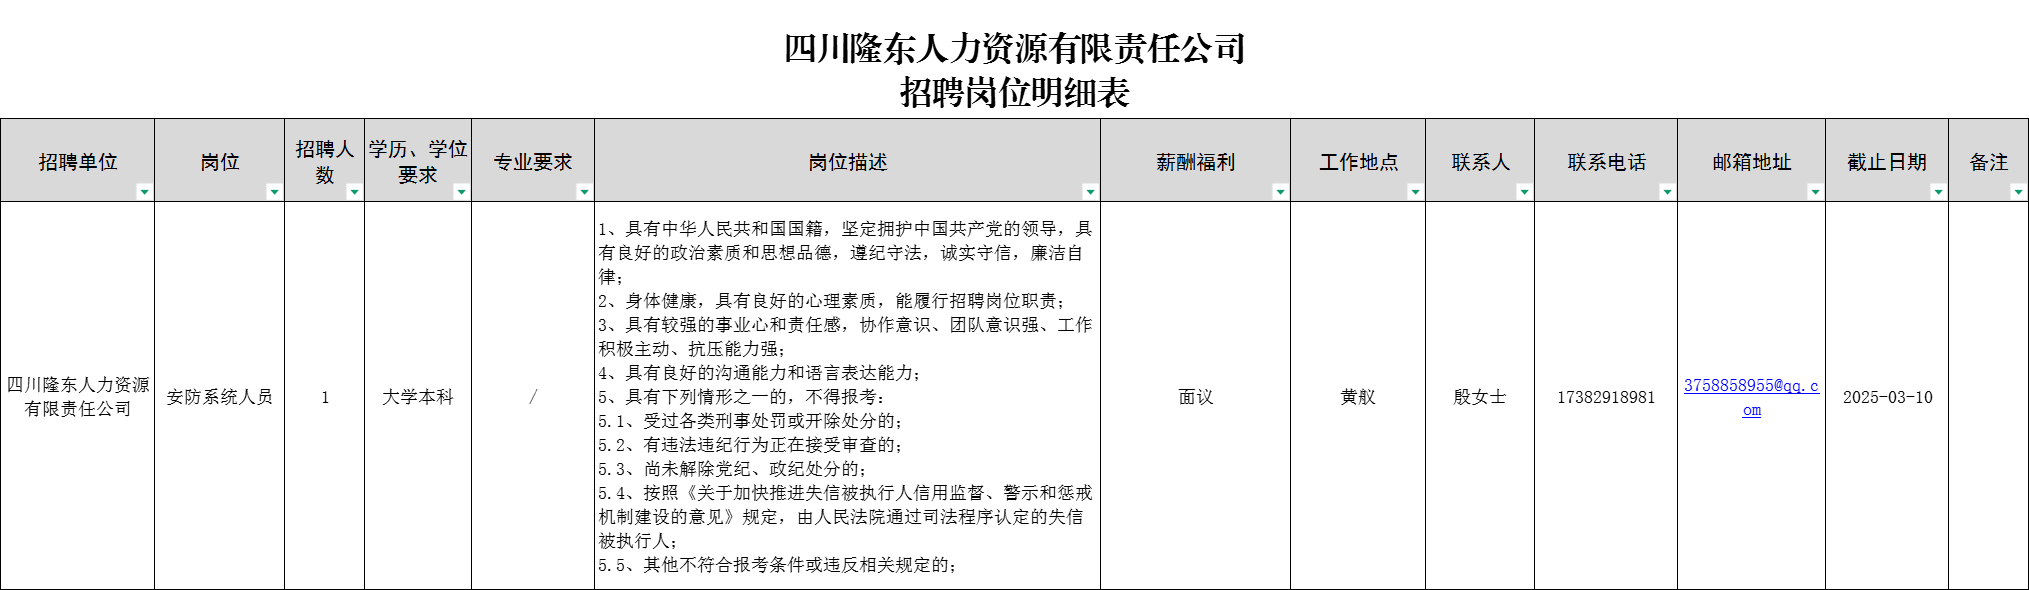This screenshot has height=590, width=2029.
Task: Open the 工作地点 filter dropdown
Action: 1415,192
